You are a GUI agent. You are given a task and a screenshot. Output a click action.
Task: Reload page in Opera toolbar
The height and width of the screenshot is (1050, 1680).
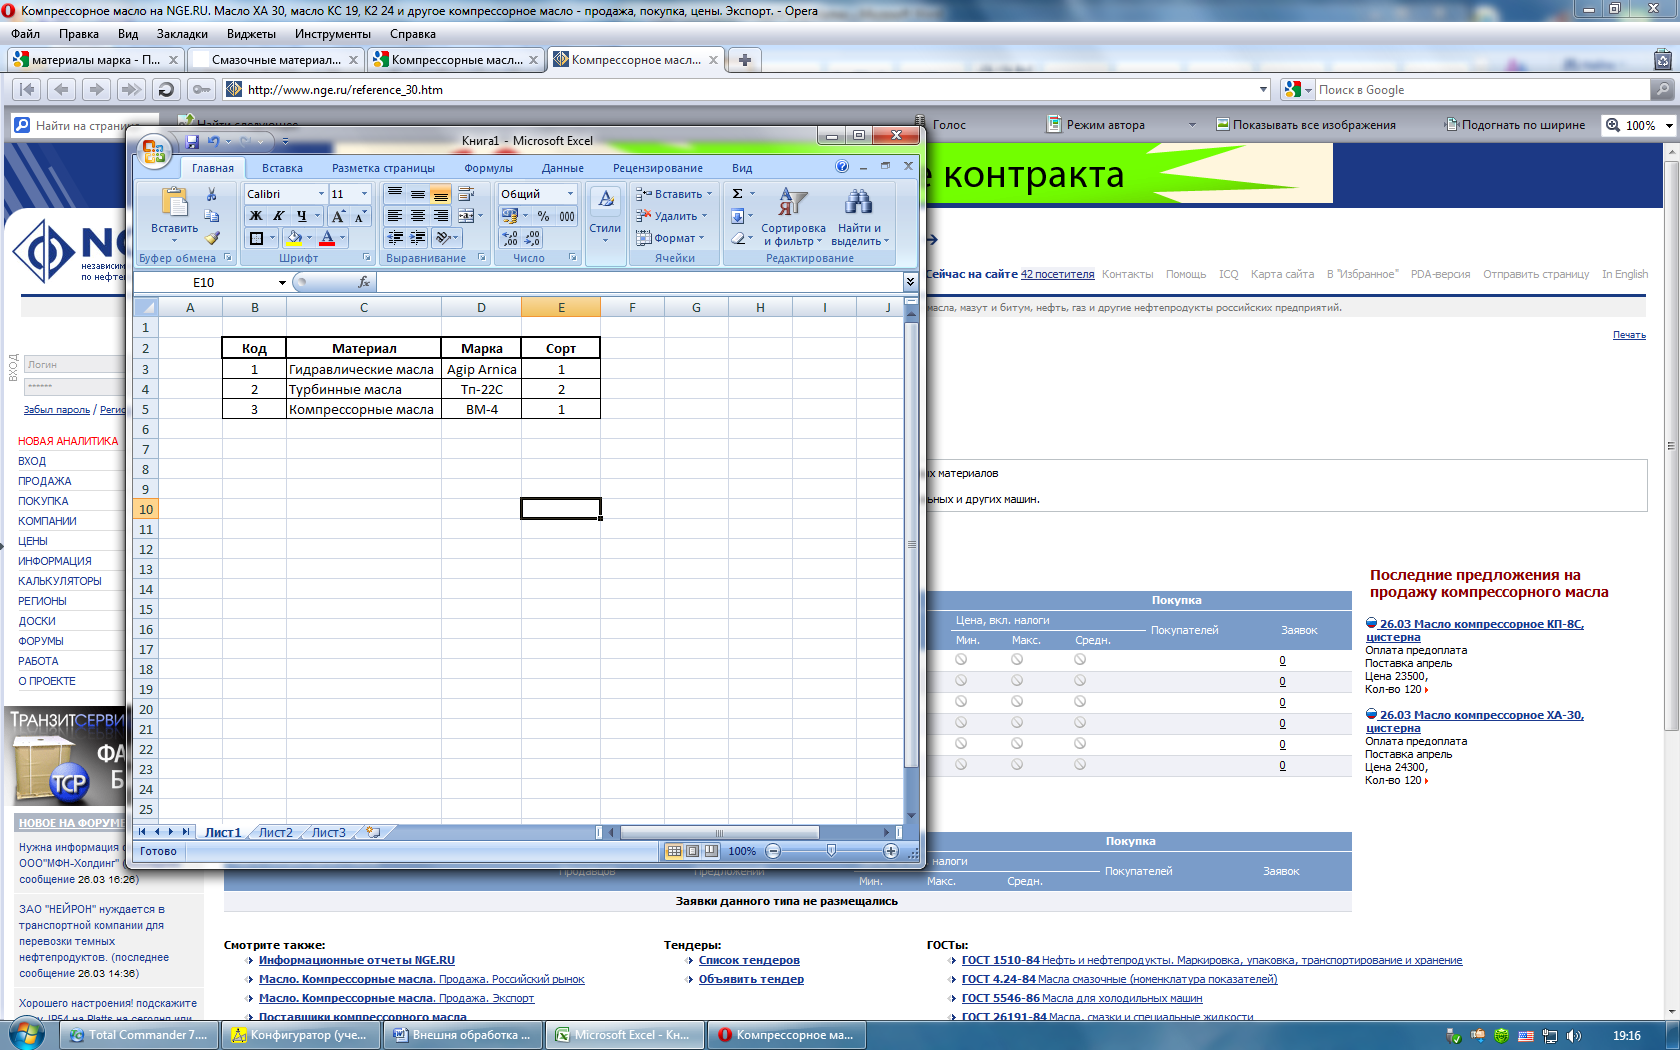point(166,89)
